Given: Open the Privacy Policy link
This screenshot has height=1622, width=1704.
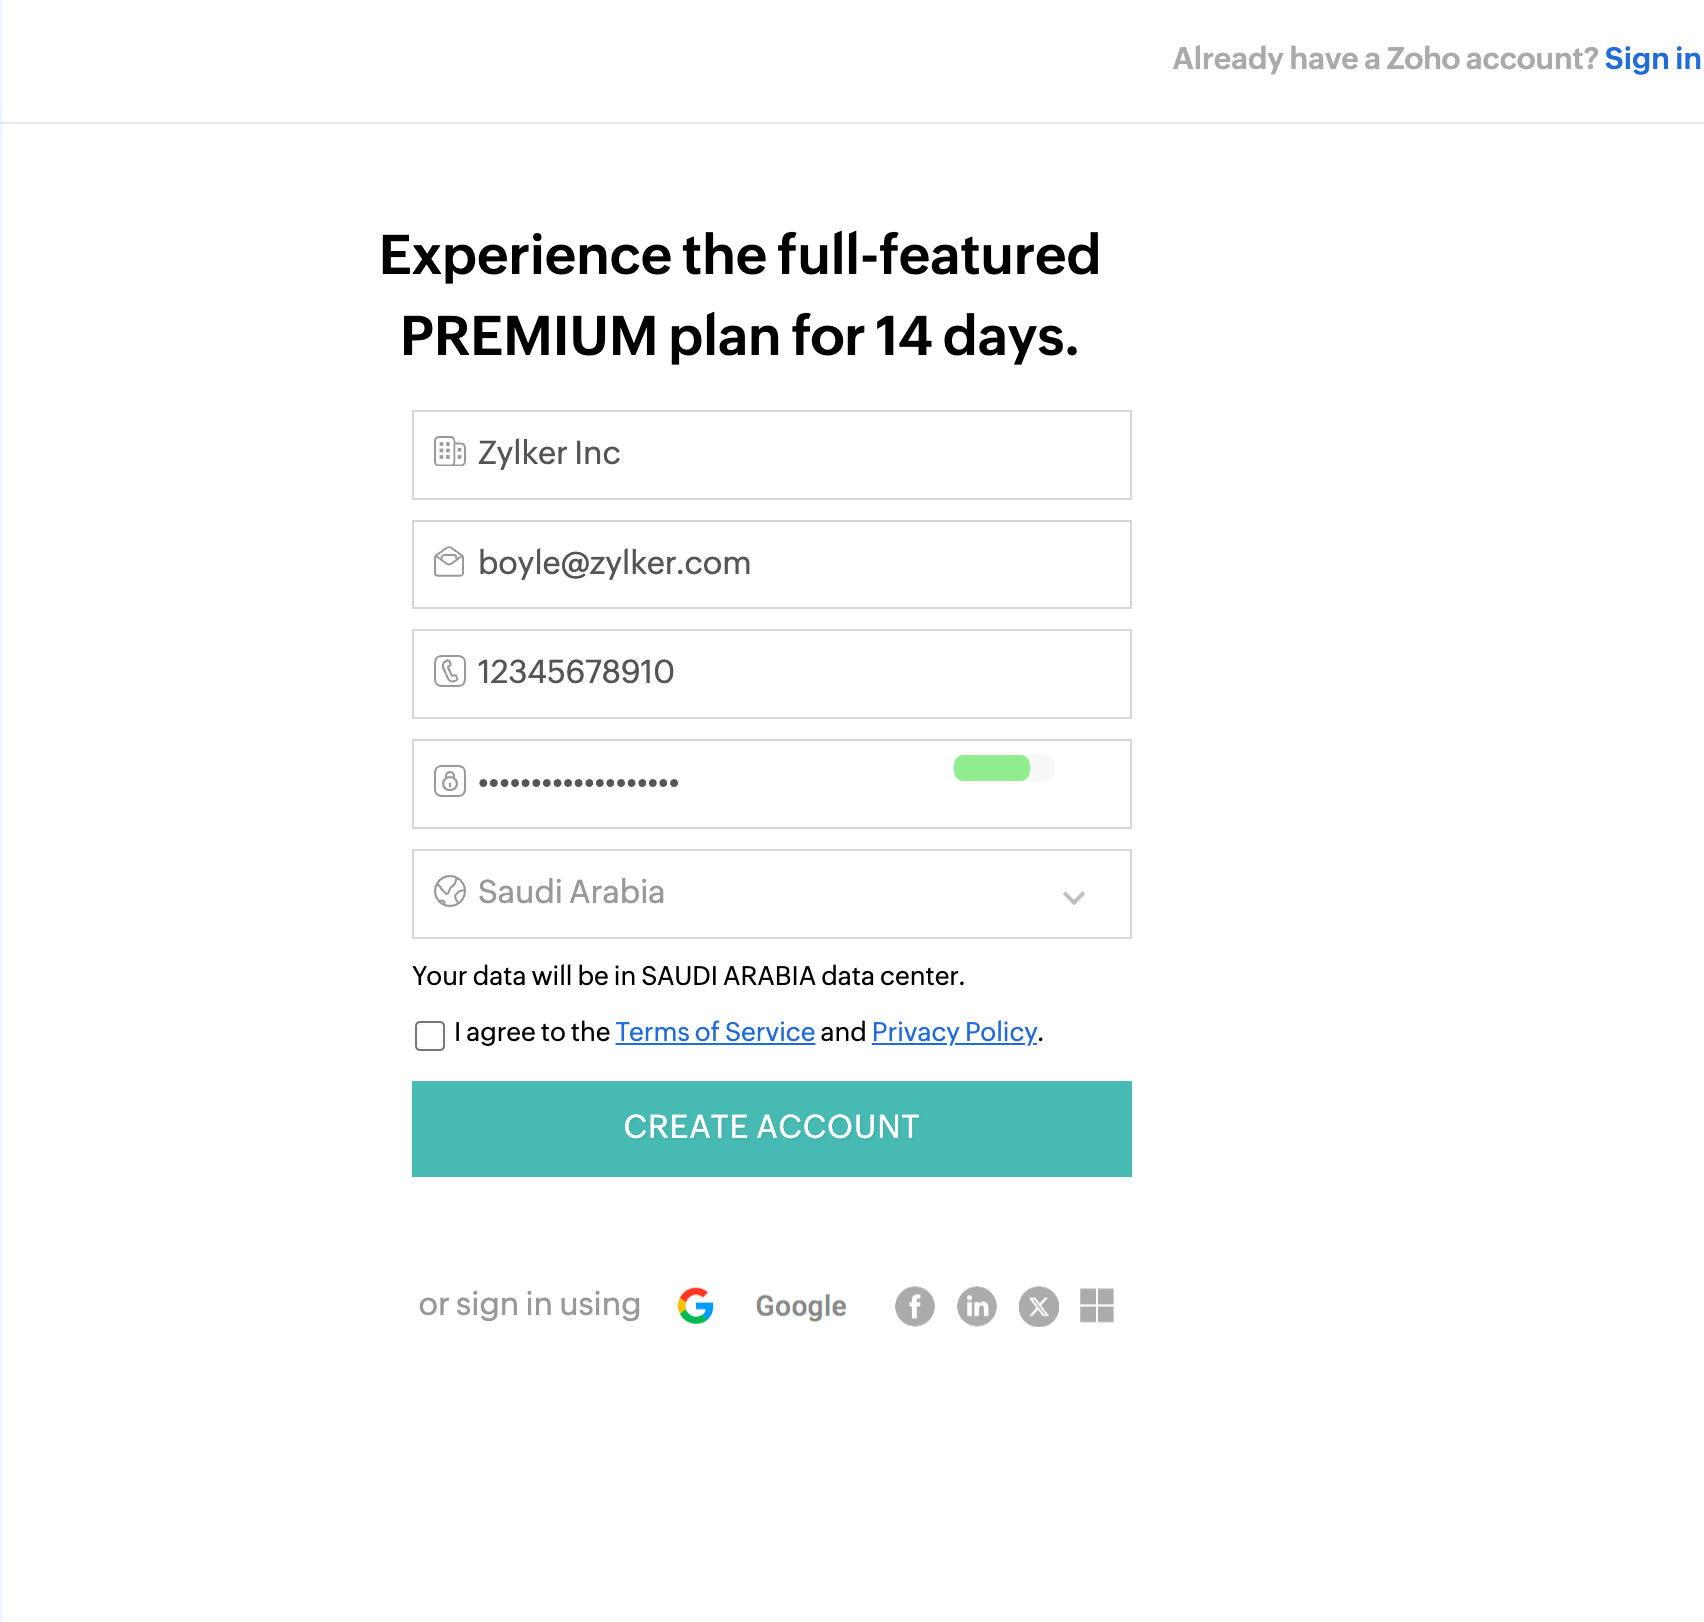Looking at the screenshot, I should 954,1032.
